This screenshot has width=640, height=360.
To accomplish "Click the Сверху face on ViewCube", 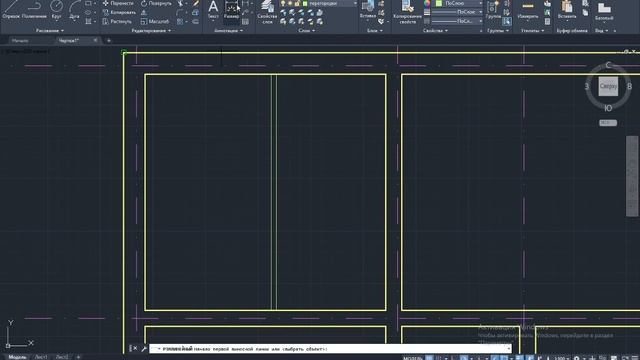I will point(608,86).
